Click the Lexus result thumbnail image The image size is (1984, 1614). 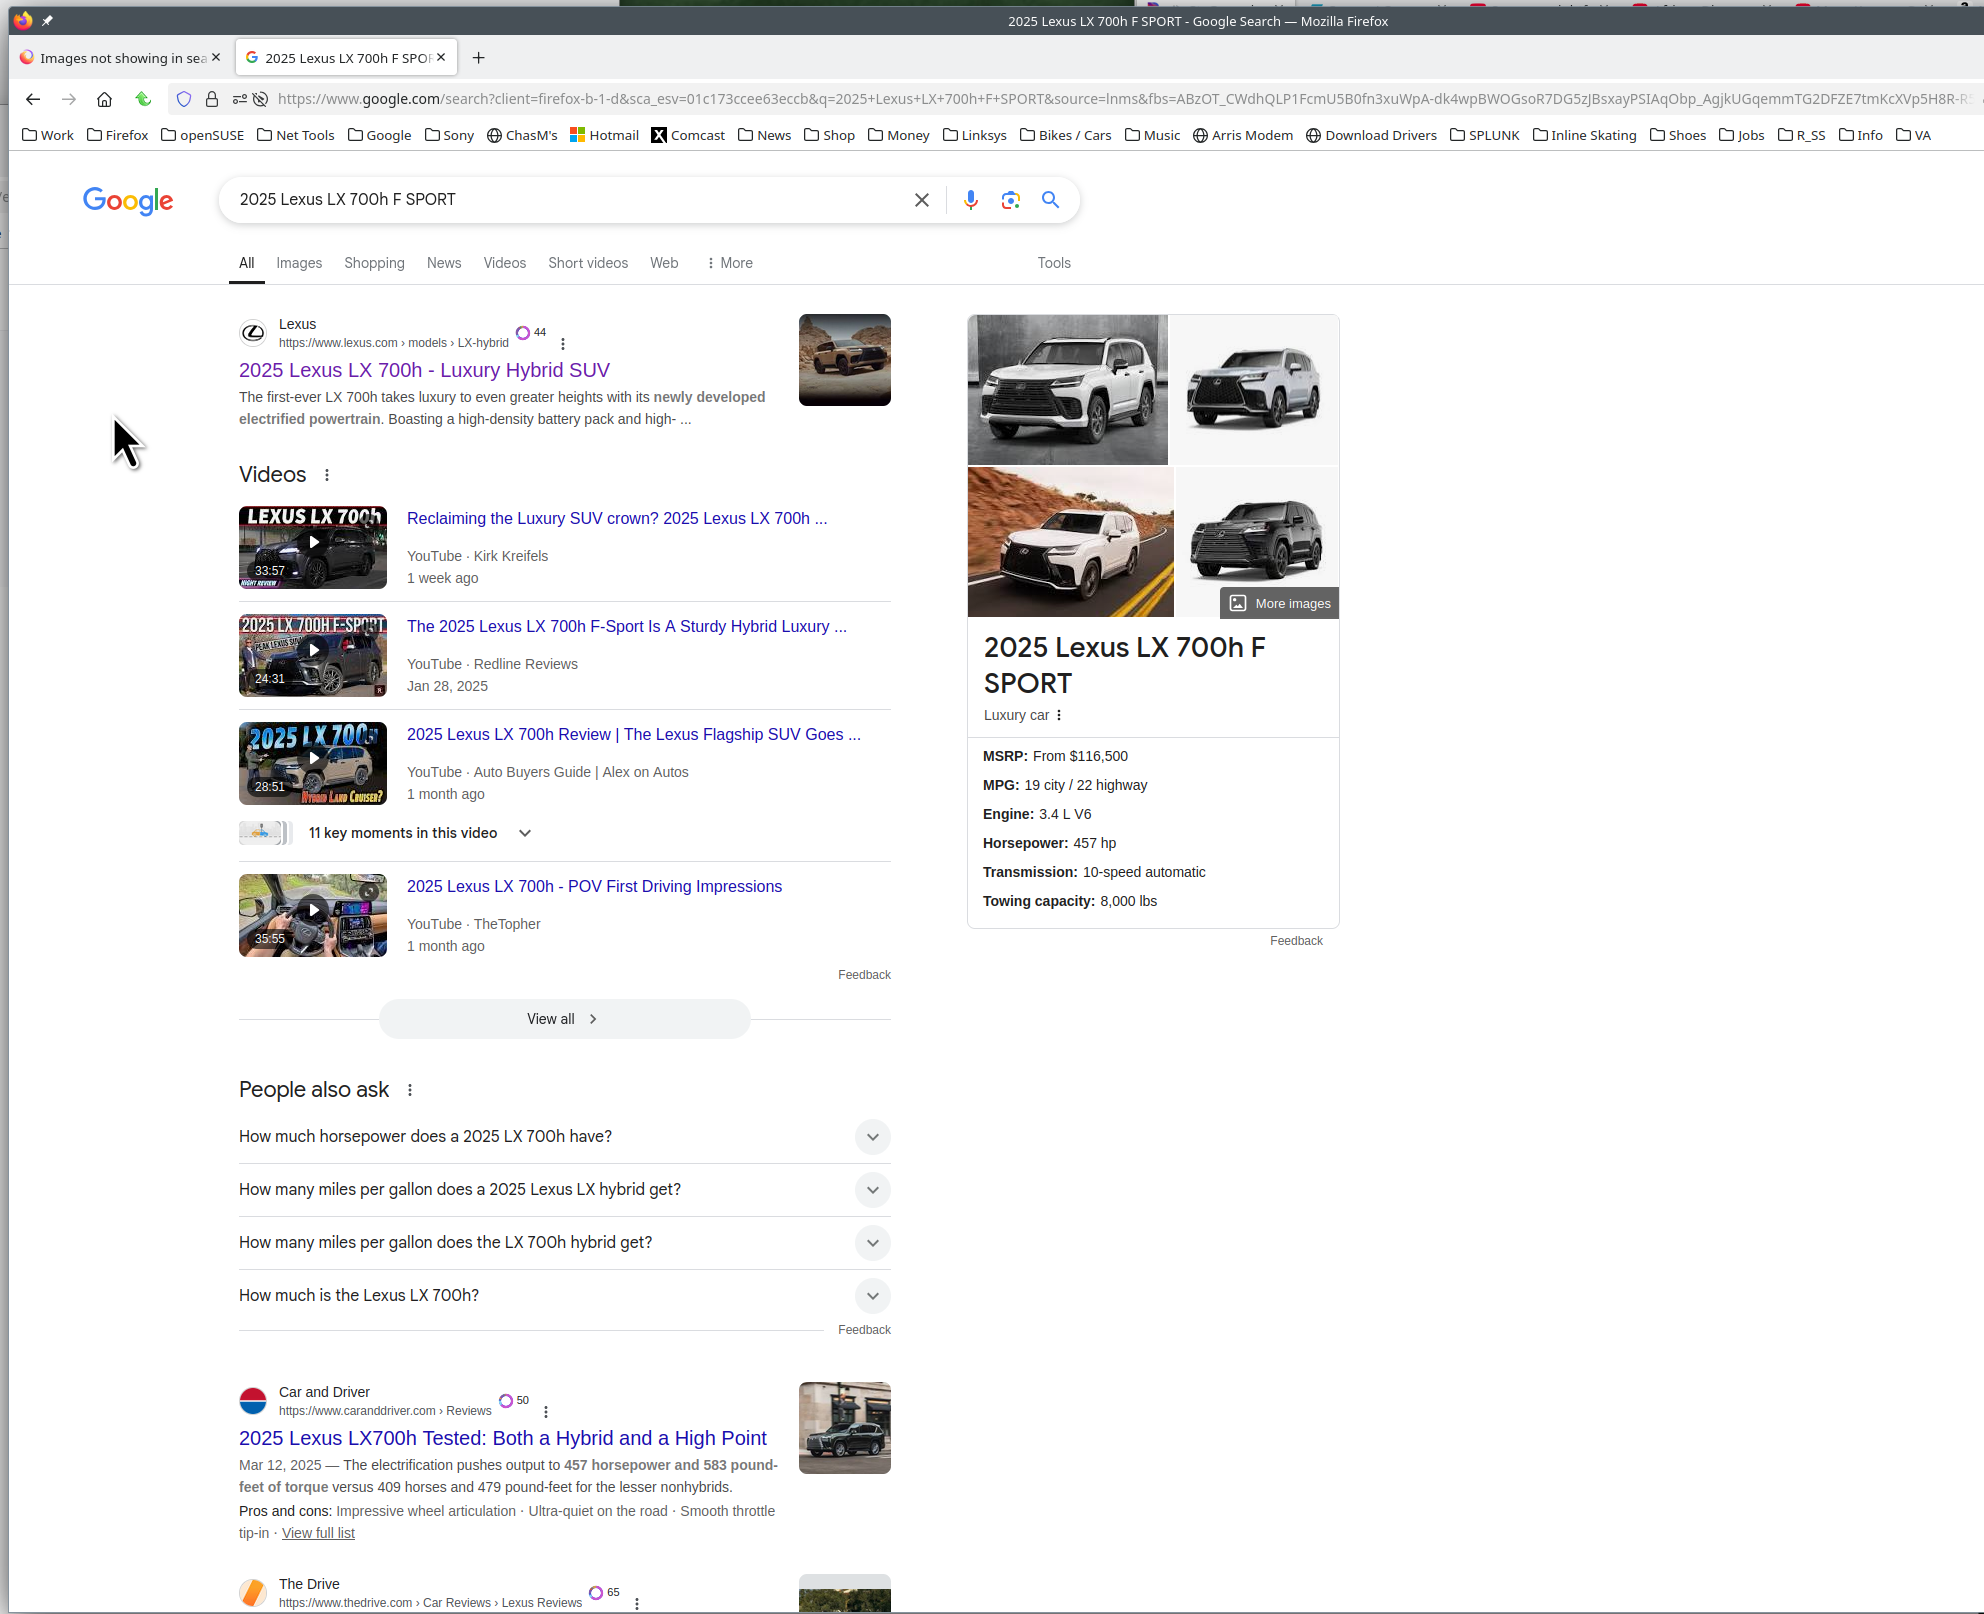pos(845,360)
